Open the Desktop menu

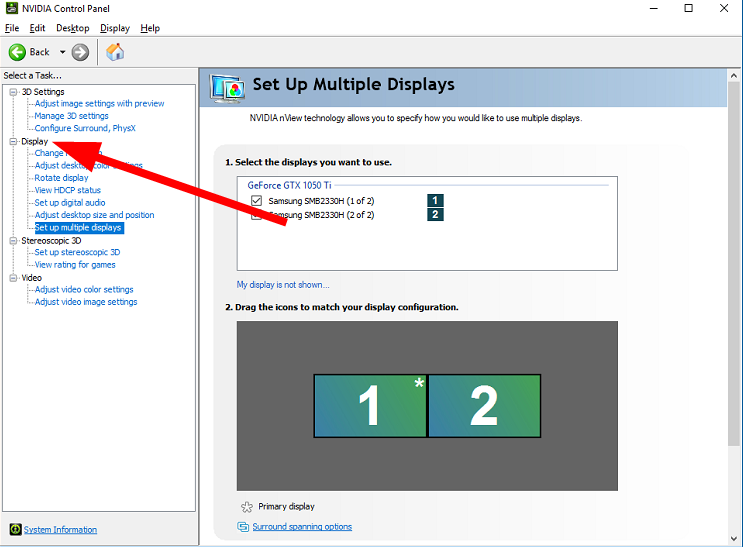point(72,28)
